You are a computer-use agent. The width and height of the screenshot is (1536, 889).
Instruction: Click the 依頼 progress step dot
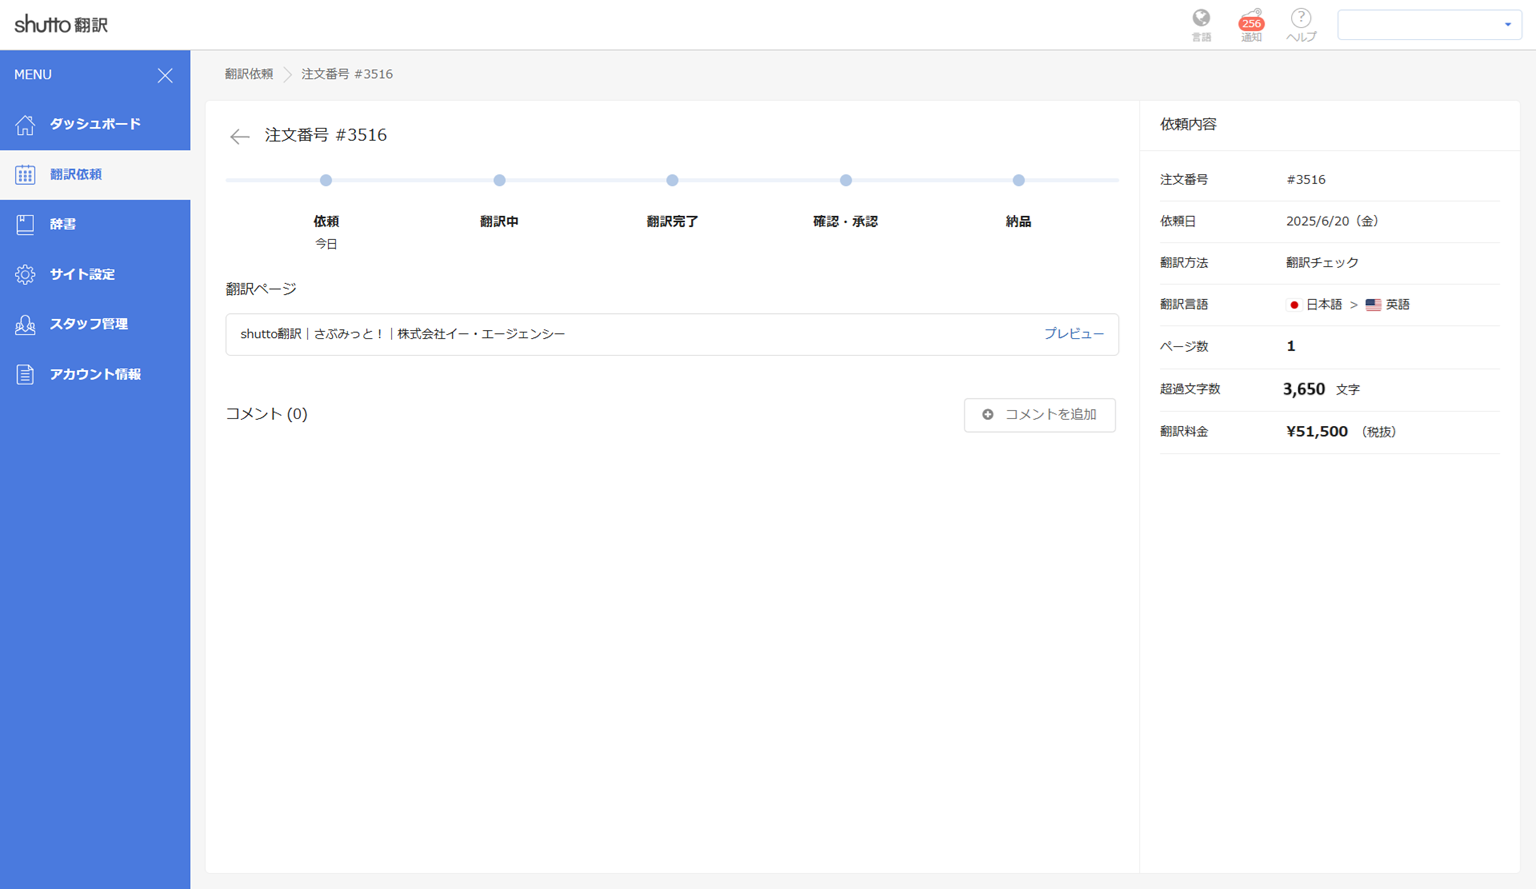[x=326, y=180]
